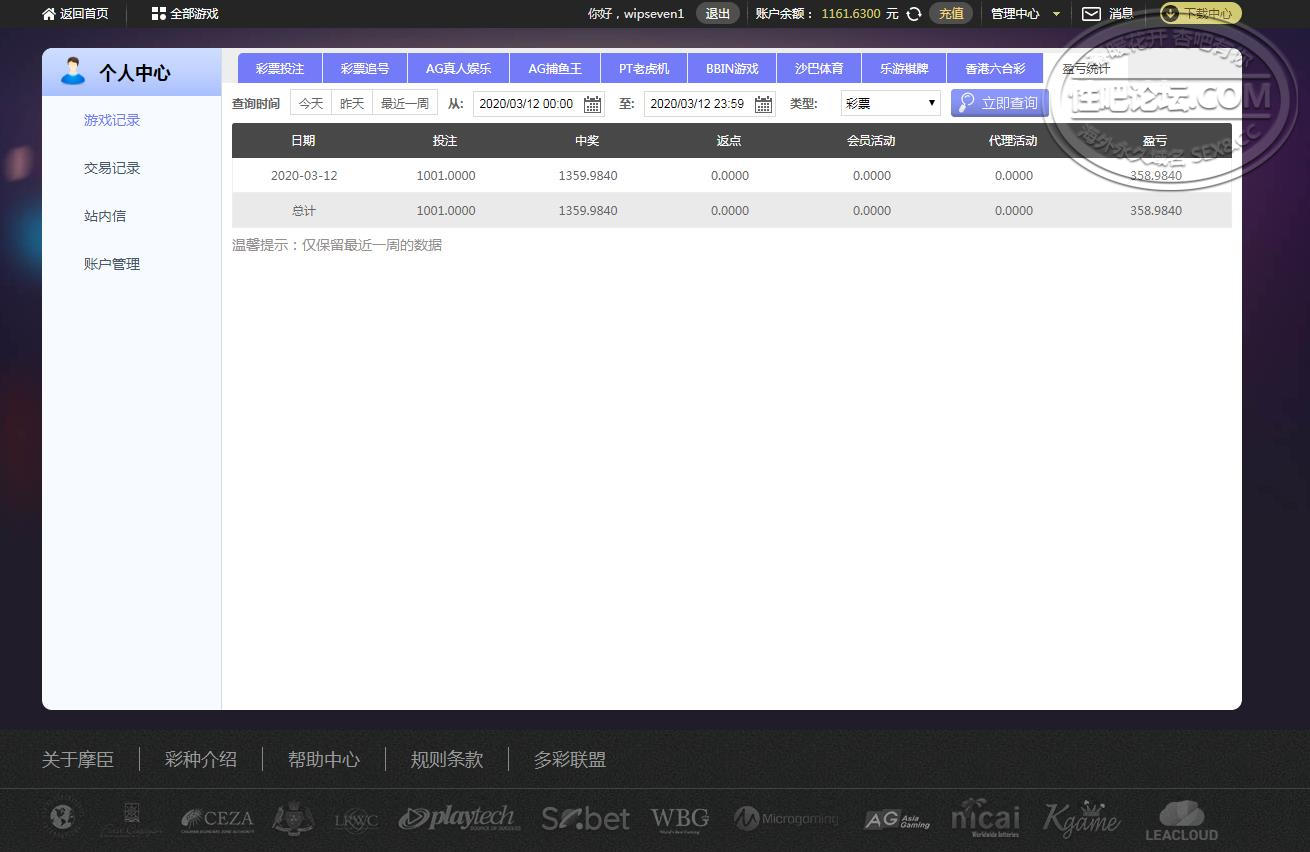Screen dimensions: 1310x852
Task: Open 账户管理 in the sidebar
Action: click(x=112, y=264)
